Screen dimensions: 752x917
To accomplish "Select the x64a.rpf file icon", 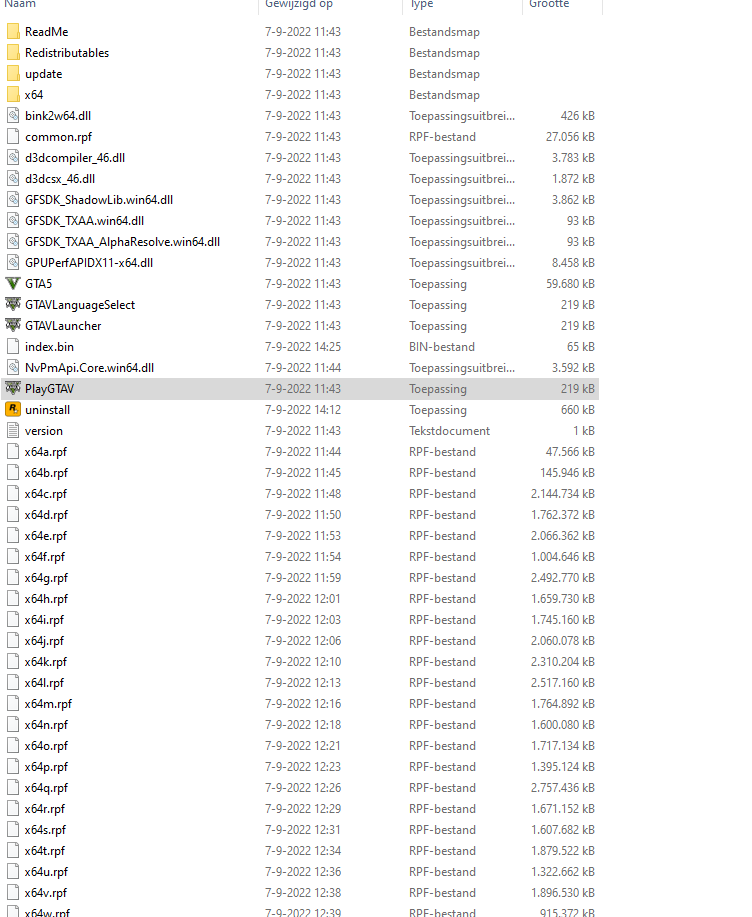I will tap(13, 452).
